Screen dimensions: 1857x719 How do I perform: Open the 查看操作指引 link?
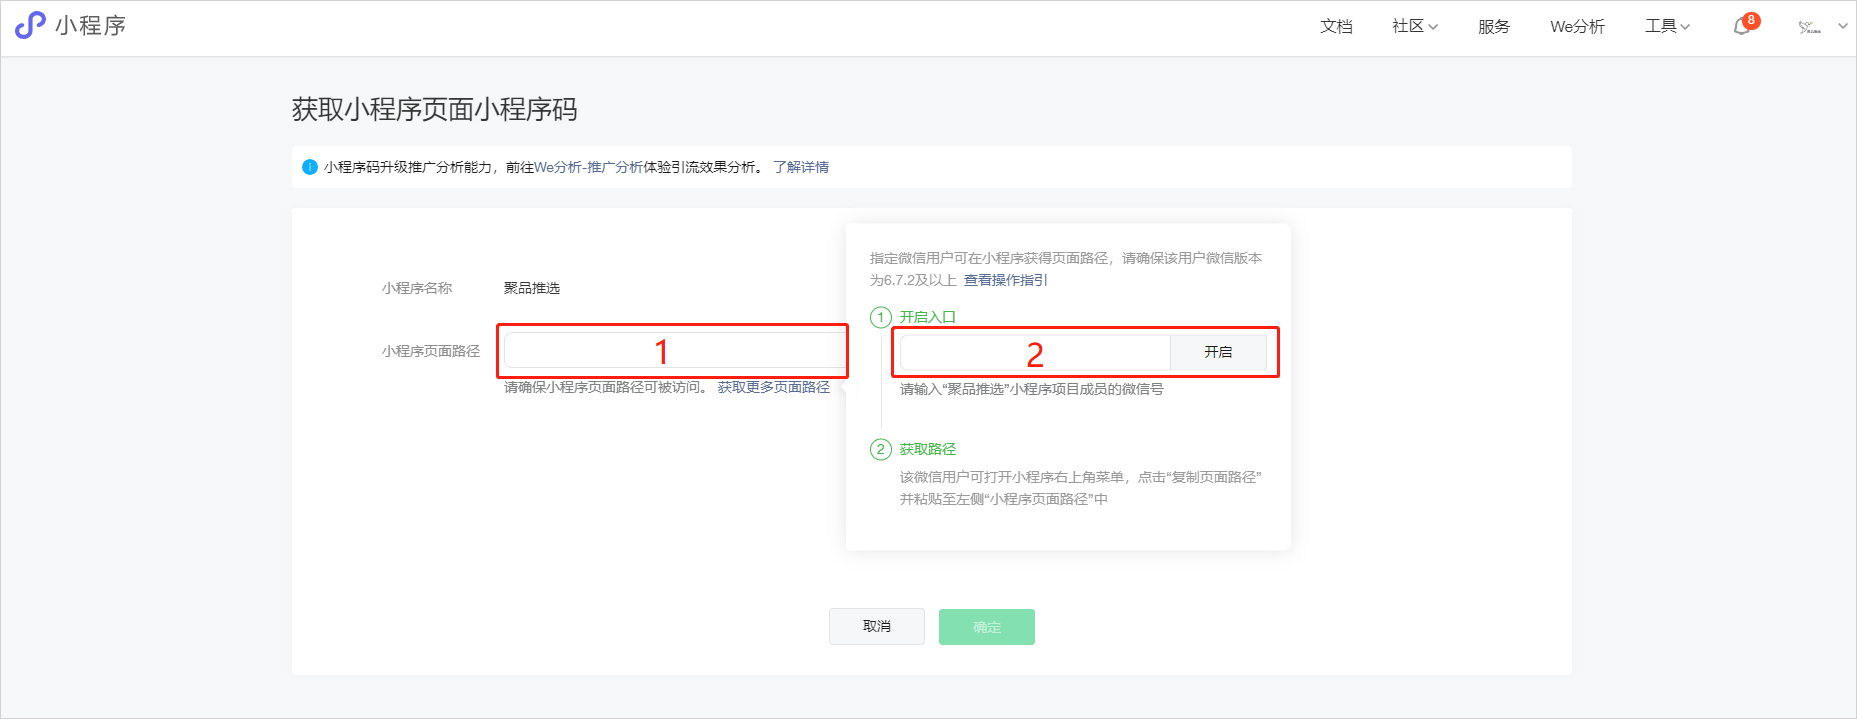(x=1006, y=280)
